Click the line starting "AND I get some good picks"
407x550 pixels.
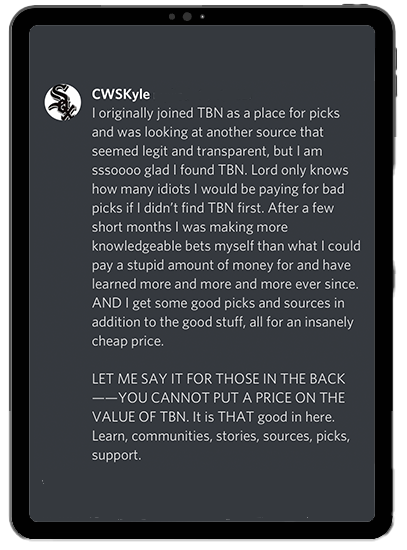coord(218,303)
